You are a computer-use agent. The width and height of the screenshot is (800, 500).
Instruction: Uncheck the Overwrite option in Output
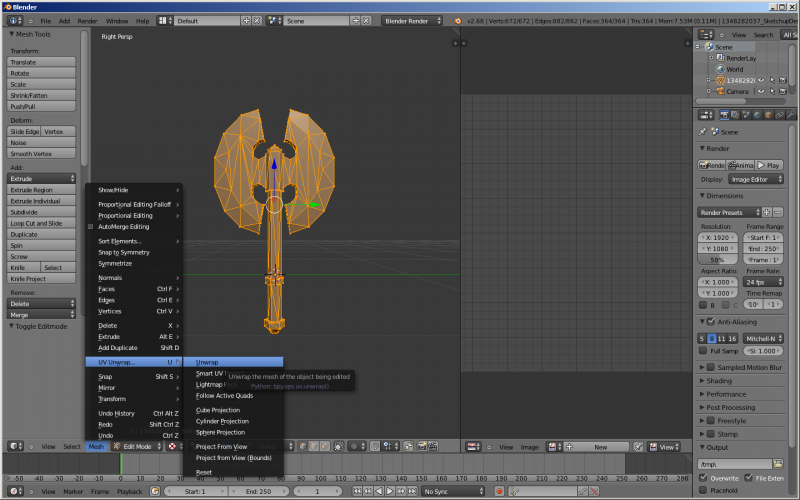point(702,478)
